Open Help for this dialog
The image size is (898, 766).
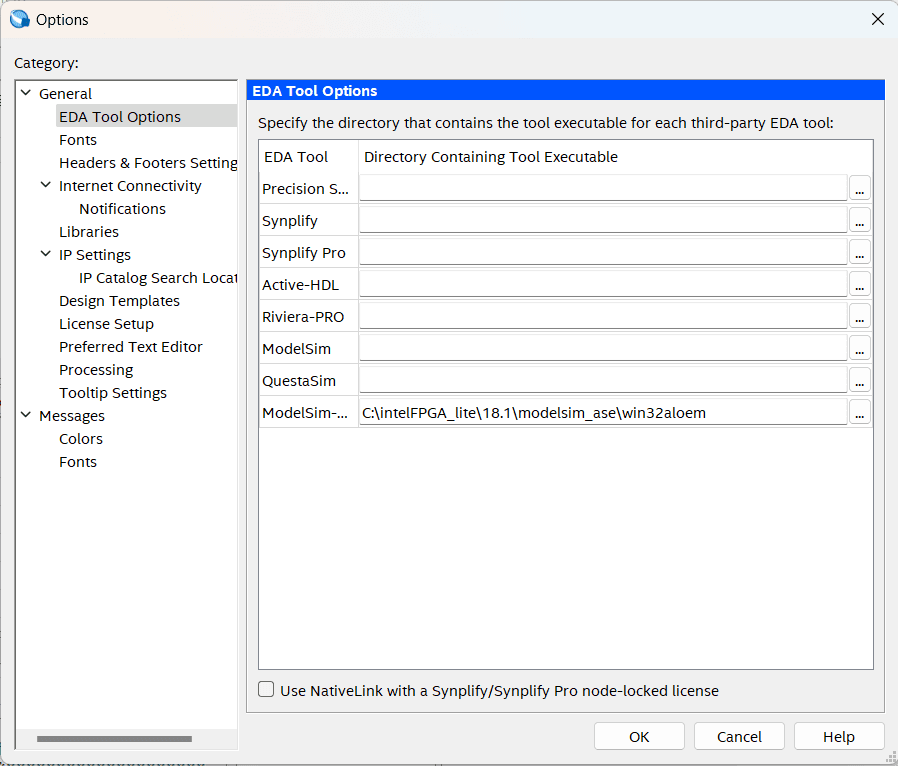[839, 736]
